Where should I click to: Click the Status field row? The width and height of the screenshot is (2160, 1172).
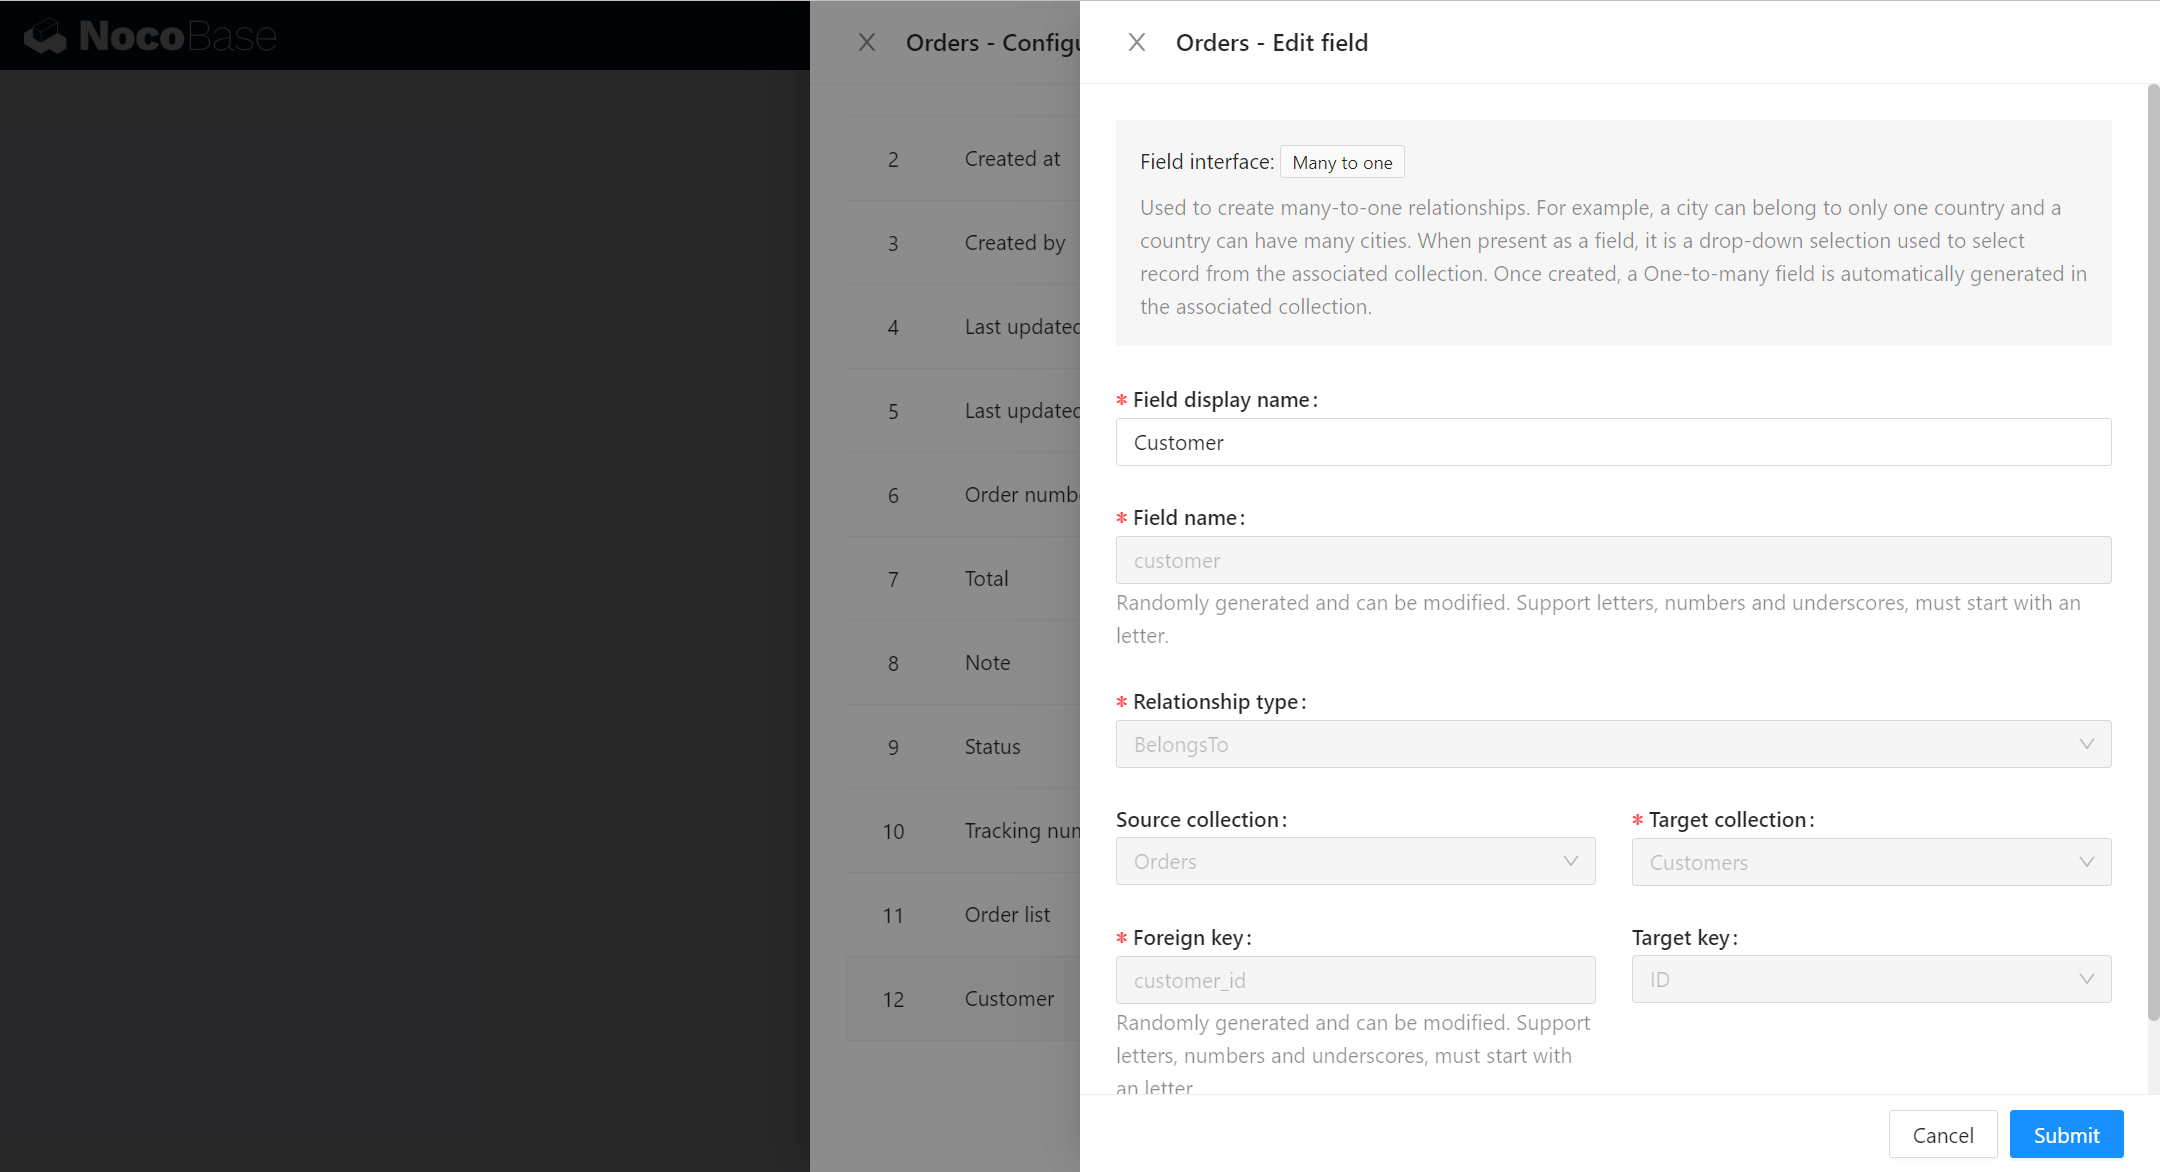992,747
